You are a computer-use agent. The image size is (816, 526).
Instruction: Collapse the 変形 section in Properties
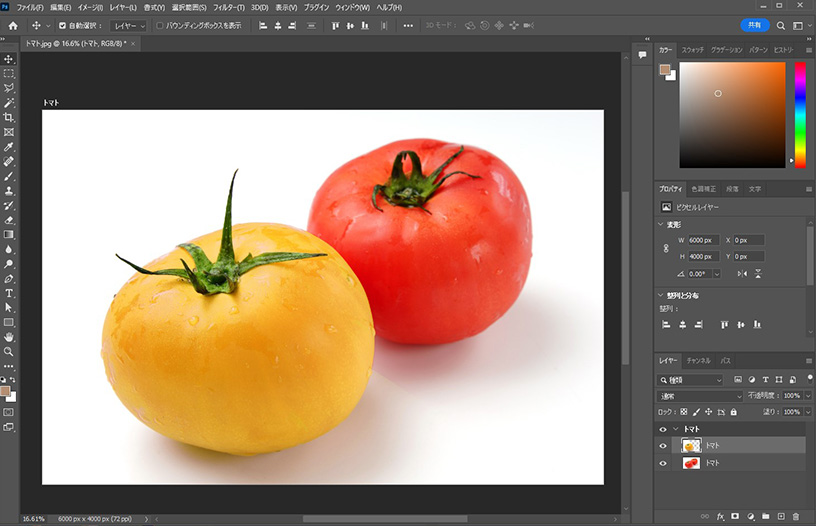[662, 224]
